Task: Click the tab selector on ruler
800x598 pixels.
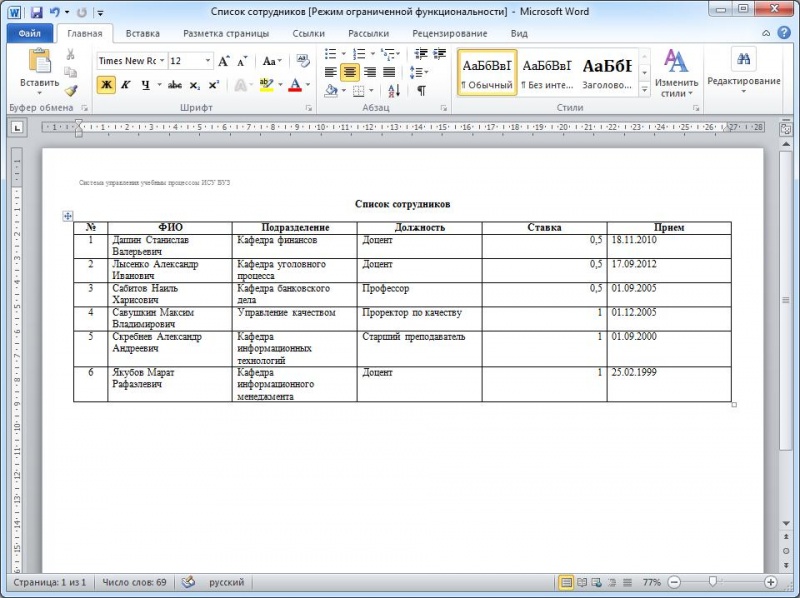Action: tap(17, 128)
